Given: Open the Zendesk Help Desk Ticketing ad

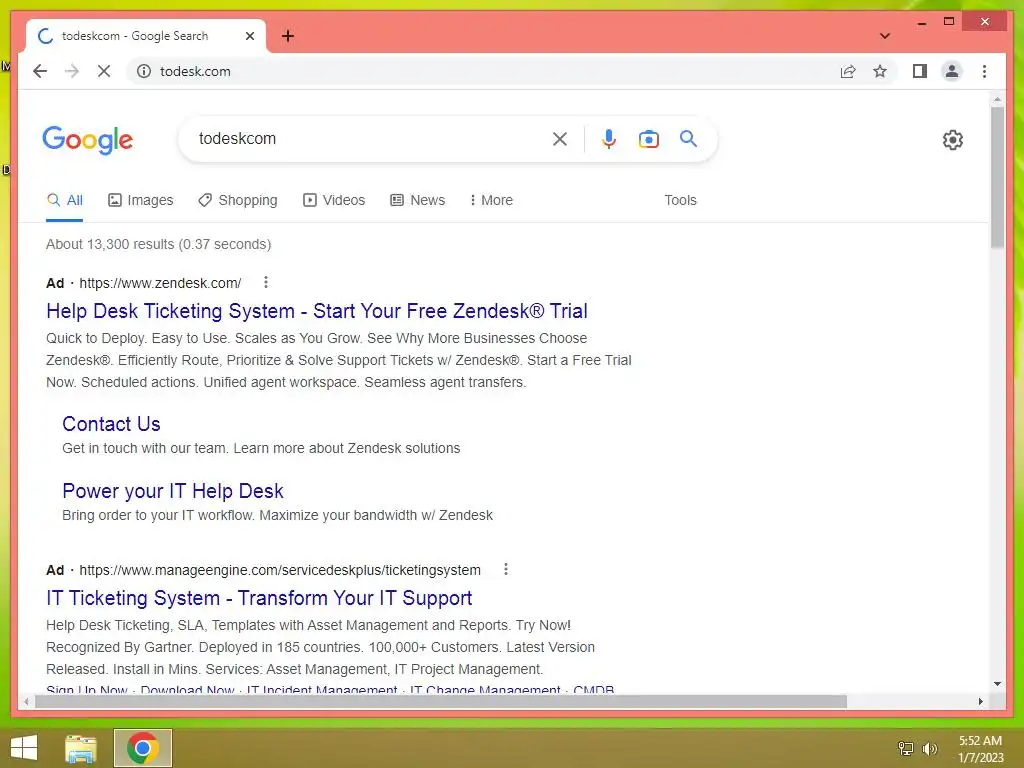Looking at the screenshot, I should (317, 311).
